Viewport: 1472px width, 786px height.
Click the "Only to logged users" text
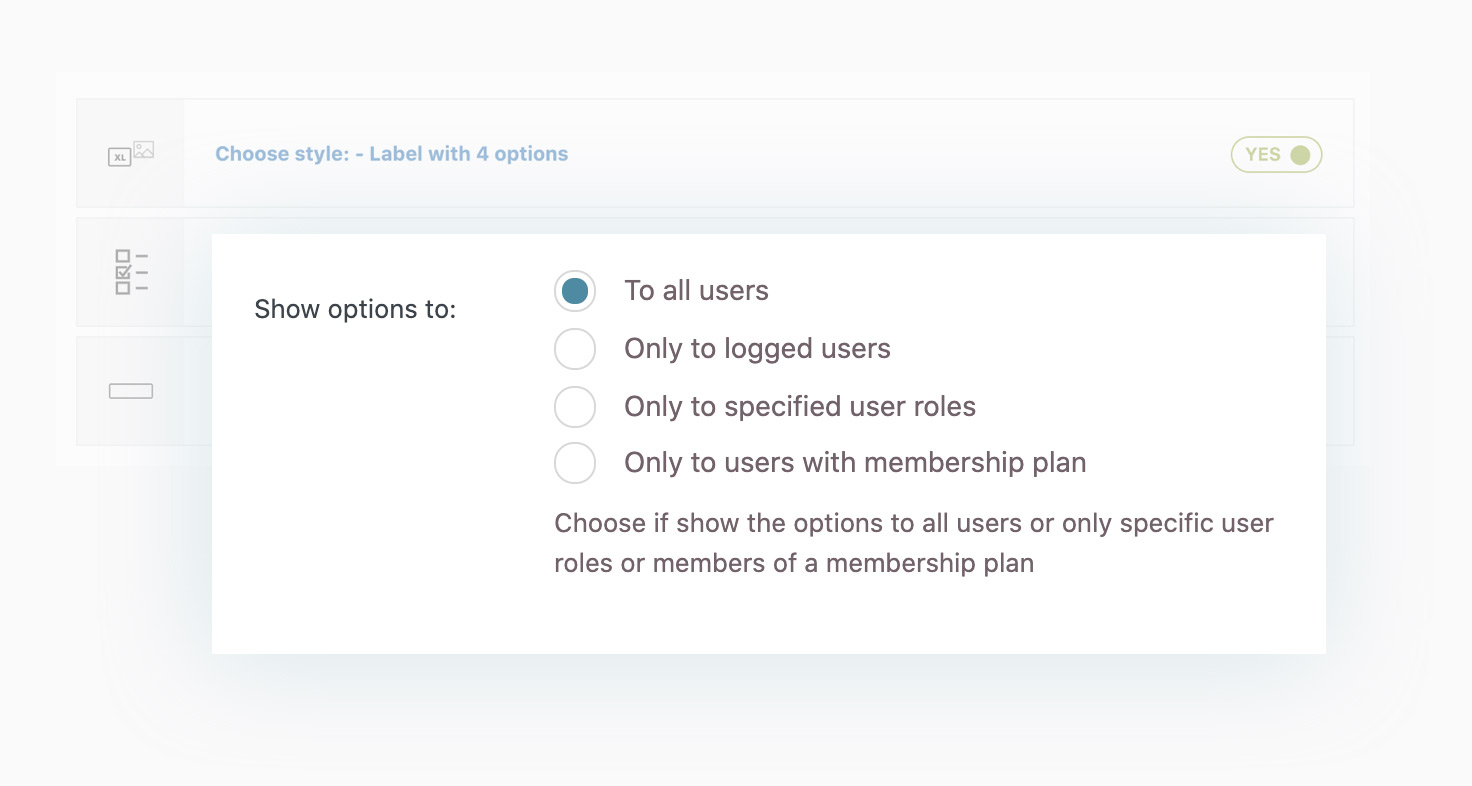point(757,349)
